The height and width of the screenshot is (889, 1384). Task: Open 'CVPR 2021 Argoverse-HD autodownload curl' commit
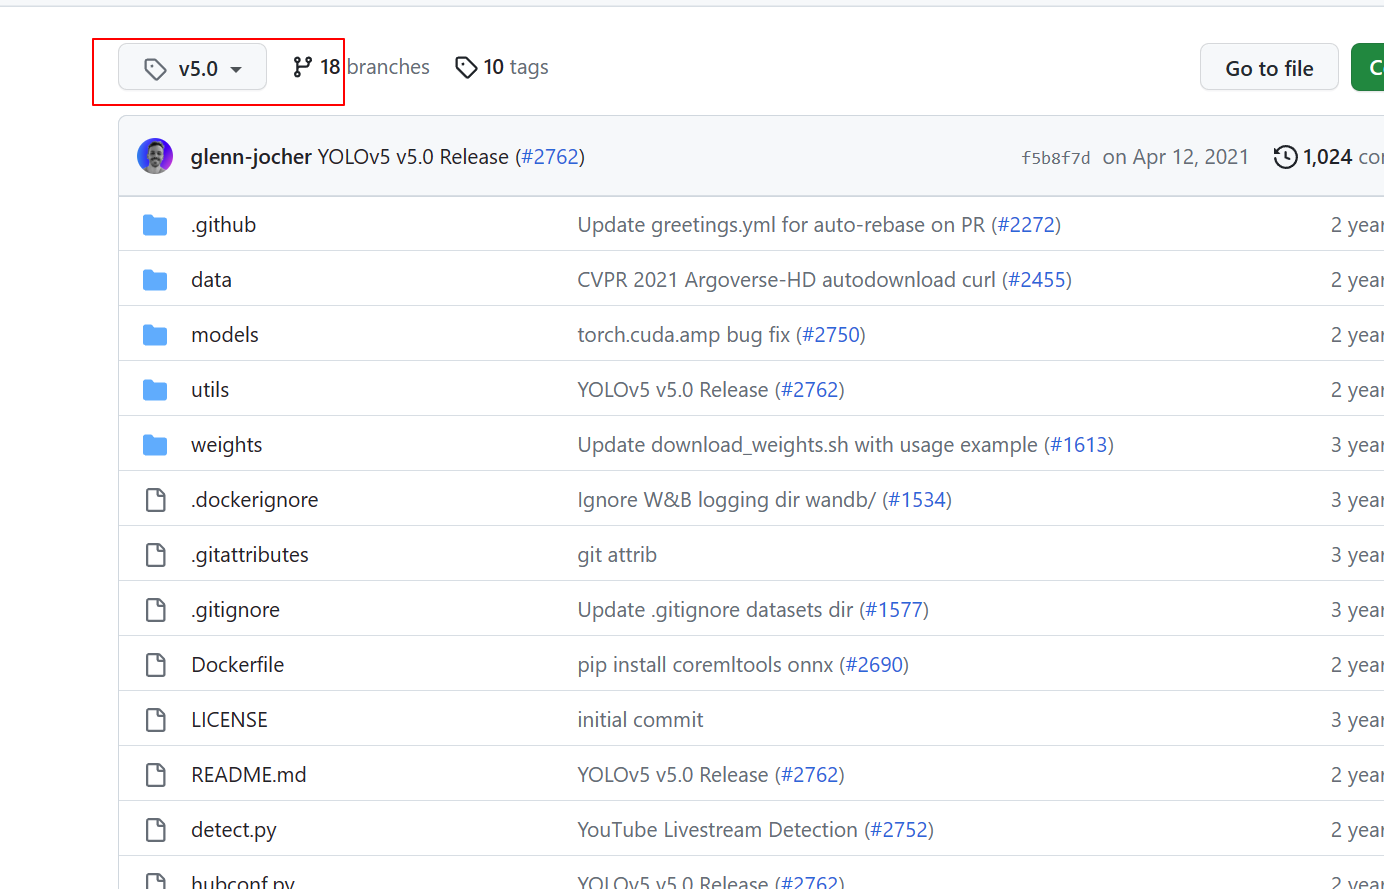click(x=787, y=280)
